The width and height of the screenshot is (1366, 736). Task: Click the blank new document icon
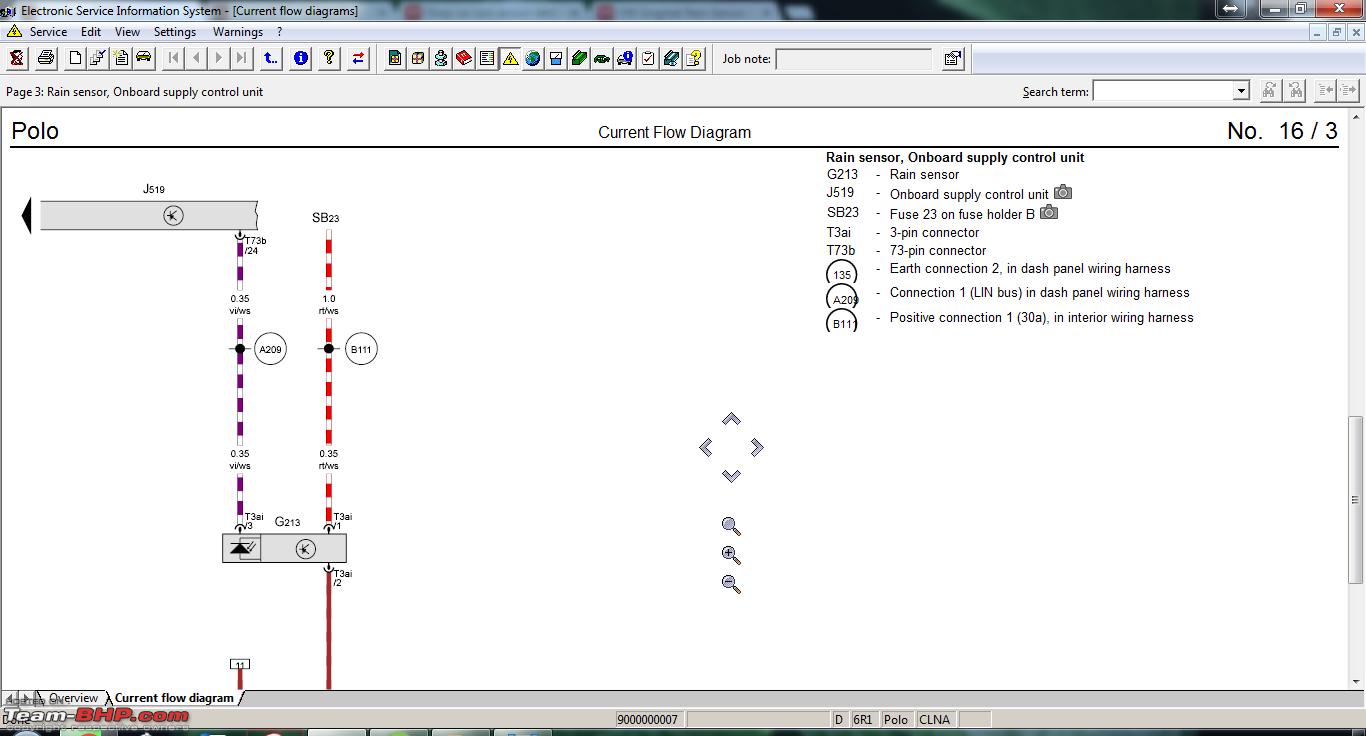point(75,58)
